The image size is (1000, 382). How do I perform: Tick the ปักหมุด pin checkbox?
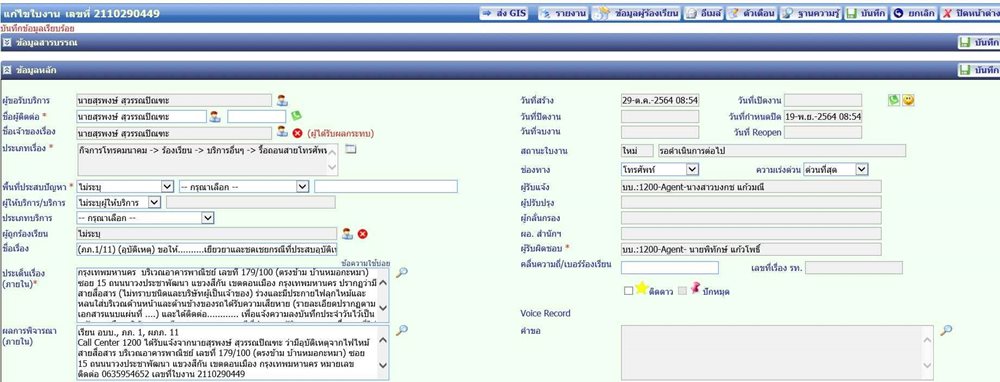683,291
